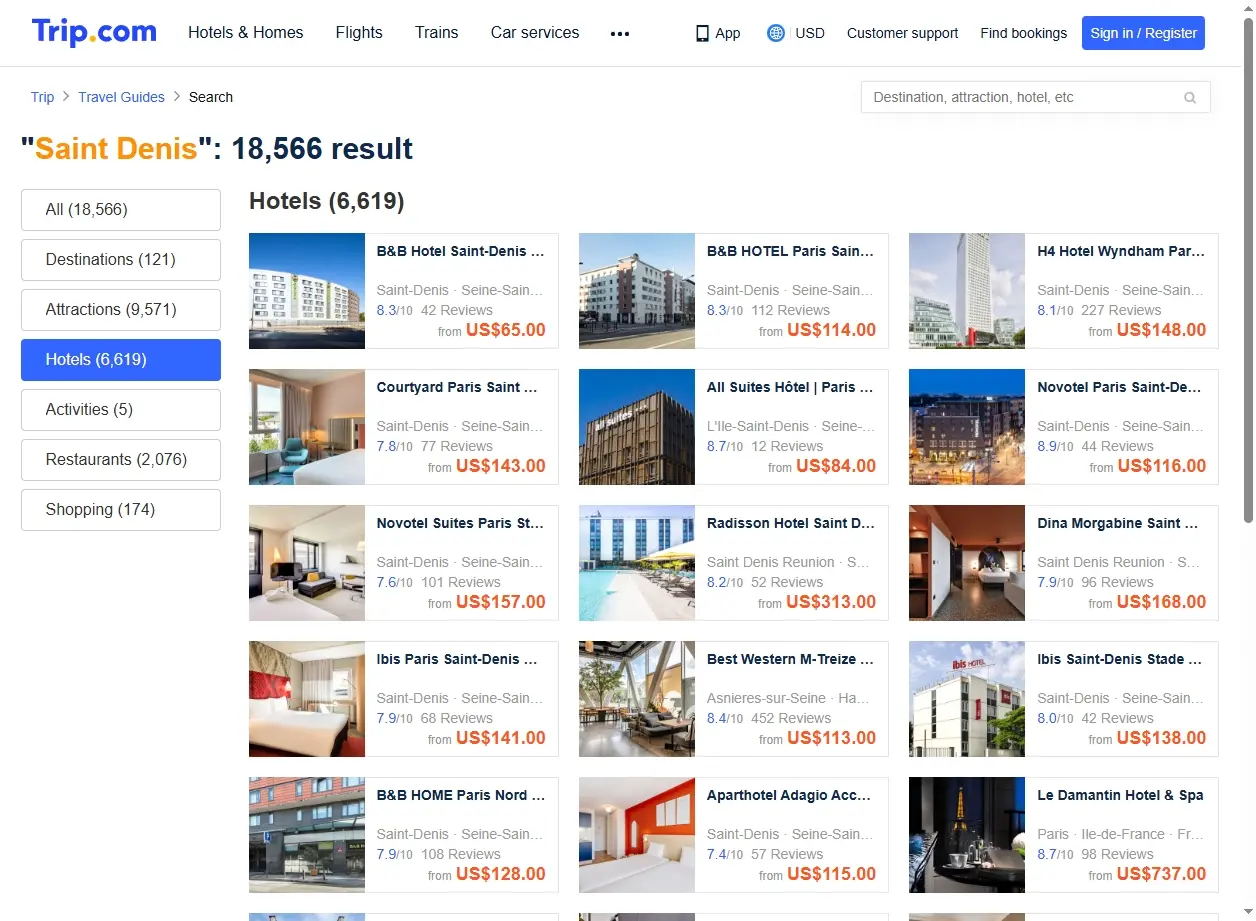Change currency from USD
1256x921 pixels.
[x=810, y=33]
